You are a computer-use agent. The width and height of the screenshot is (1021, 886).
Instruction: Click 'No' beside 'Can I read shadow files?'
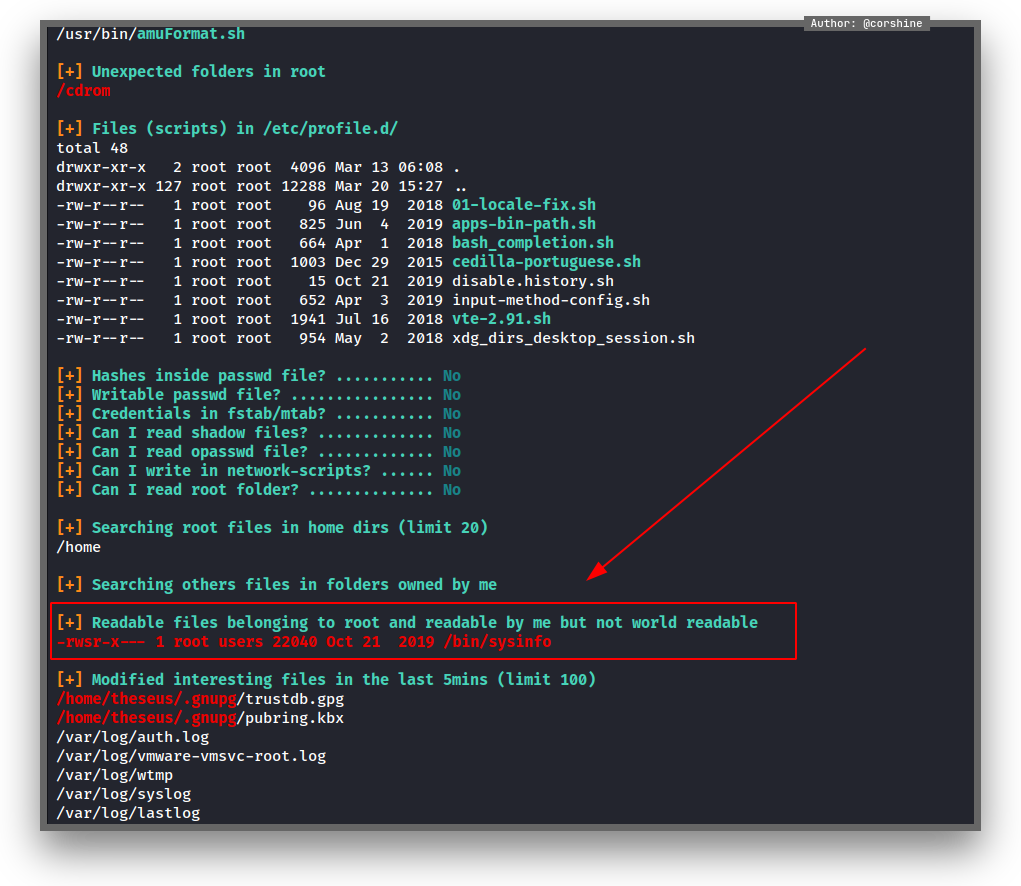click(452, 433)
